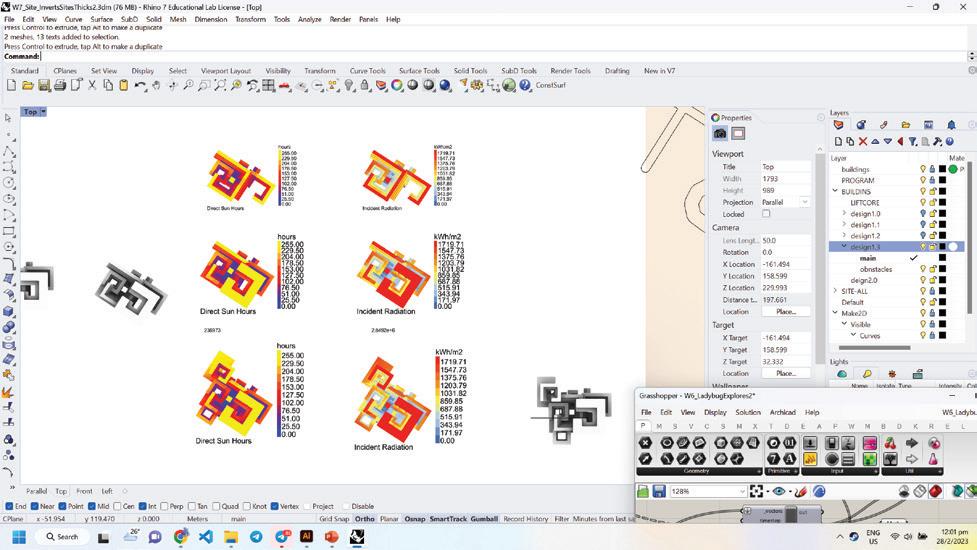Click the padlock Lock objects icon
Viewport: 977px width, 550px height.
[x=365, y=85]
